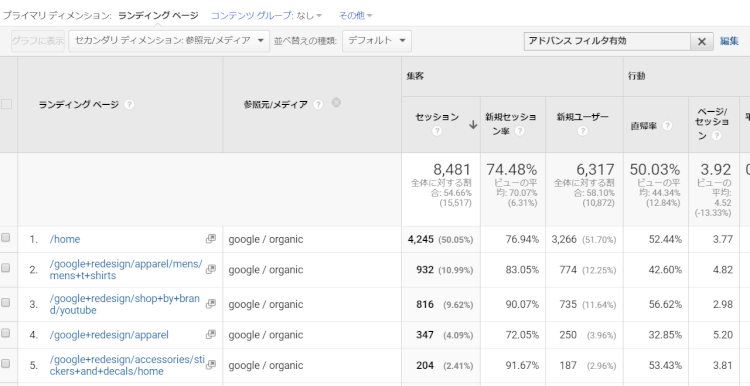Select ランディング ページ primary dimension

pyautogui.click(x=158, y=15)
